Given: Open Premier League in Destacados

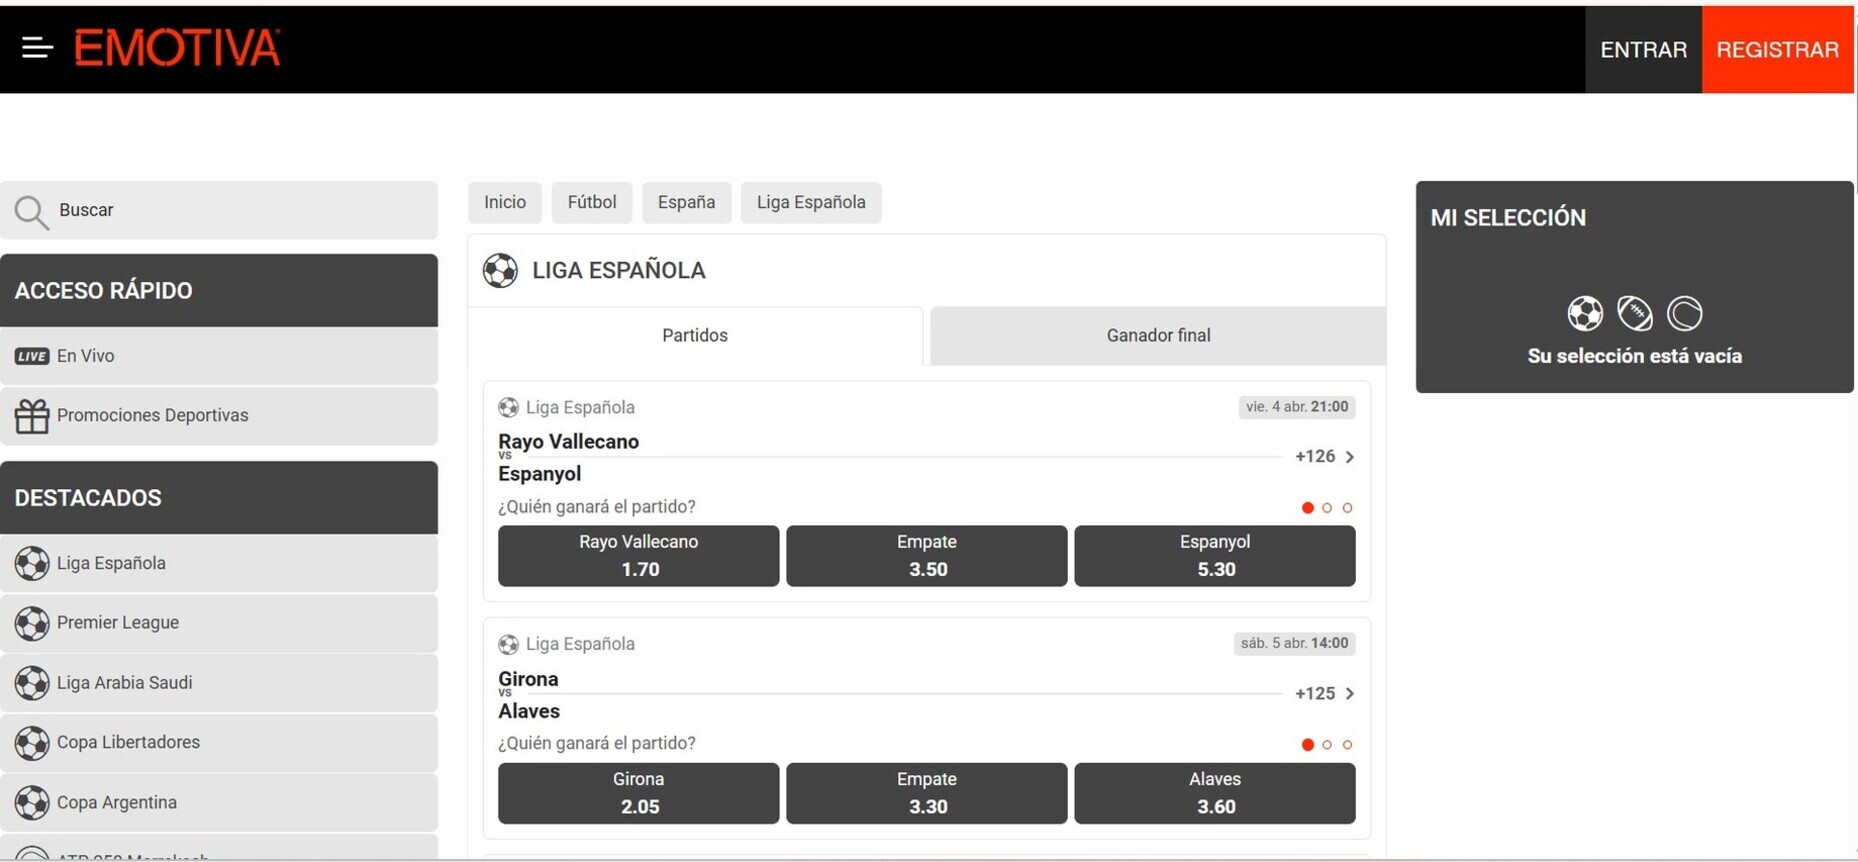Looking at the screenshot, I should click(219, 623).
